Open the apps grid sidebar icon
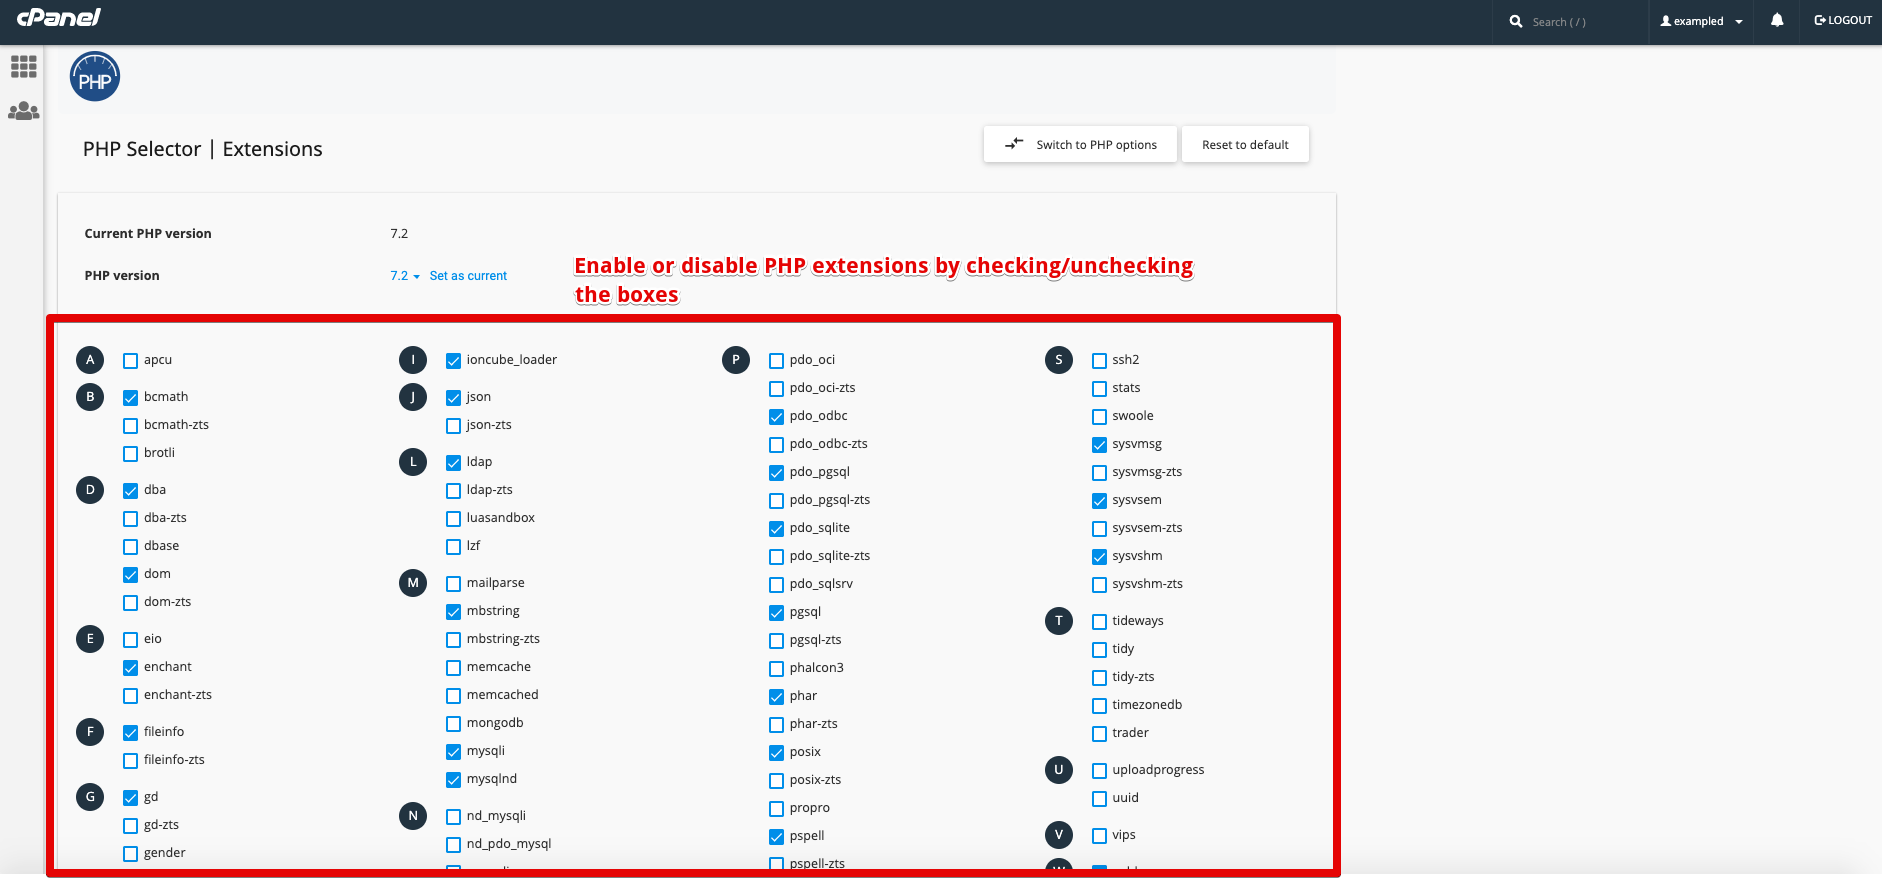The width and height of the screenshot is (1882, 881). tap(24, 67)
